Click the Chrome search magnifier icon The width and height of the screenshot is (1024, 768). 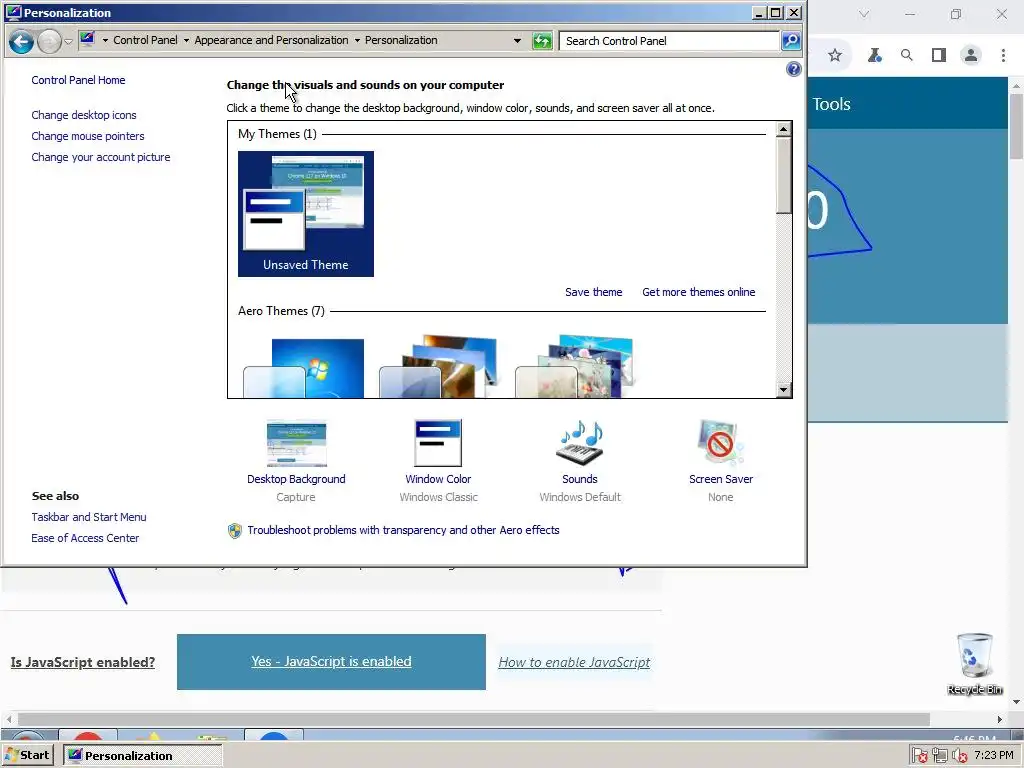click(x=906, y=56)
